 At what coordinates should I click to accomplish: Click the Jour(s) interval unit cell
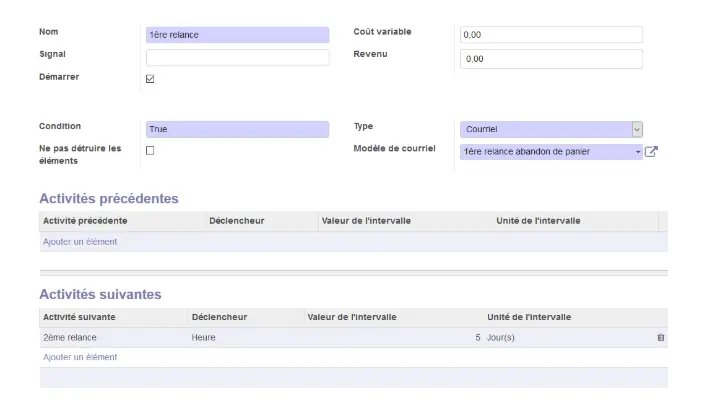tap(568, 337)
